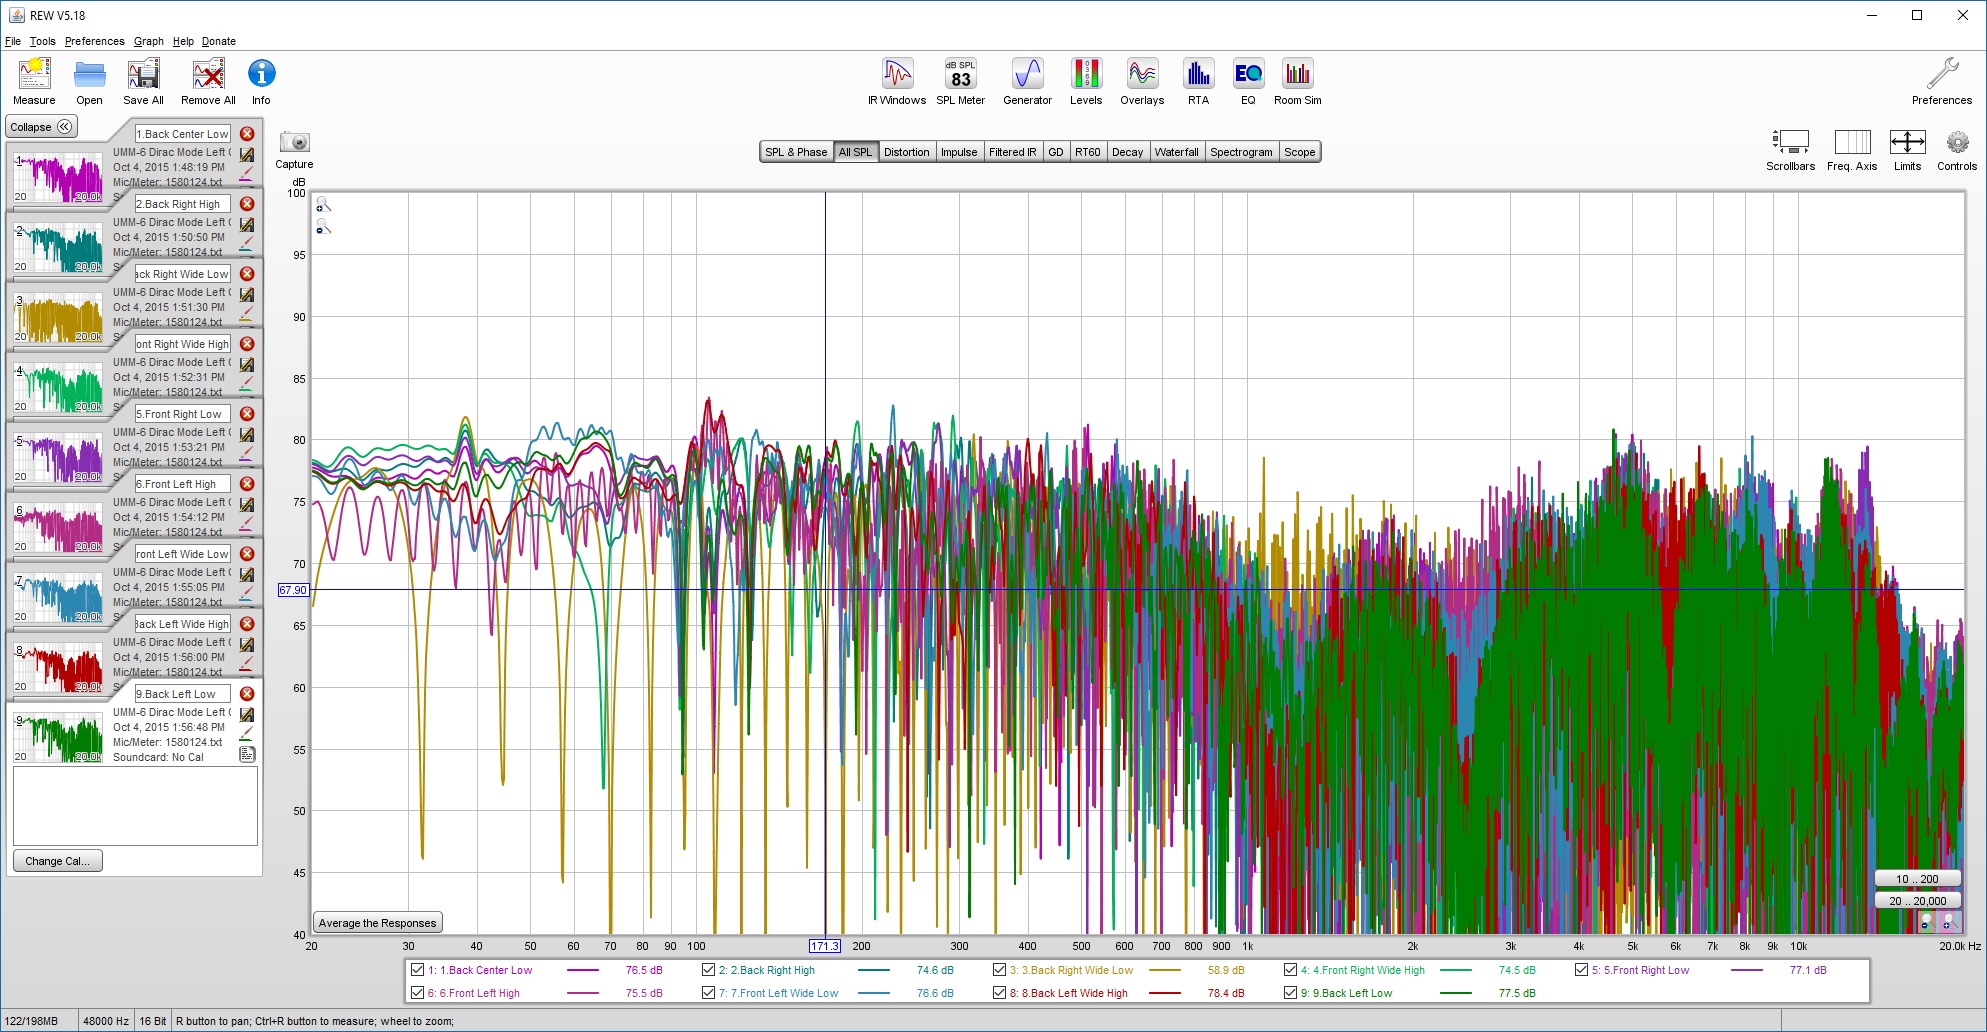Hide the 5.Front Right Low trace

coord(1582,970)
